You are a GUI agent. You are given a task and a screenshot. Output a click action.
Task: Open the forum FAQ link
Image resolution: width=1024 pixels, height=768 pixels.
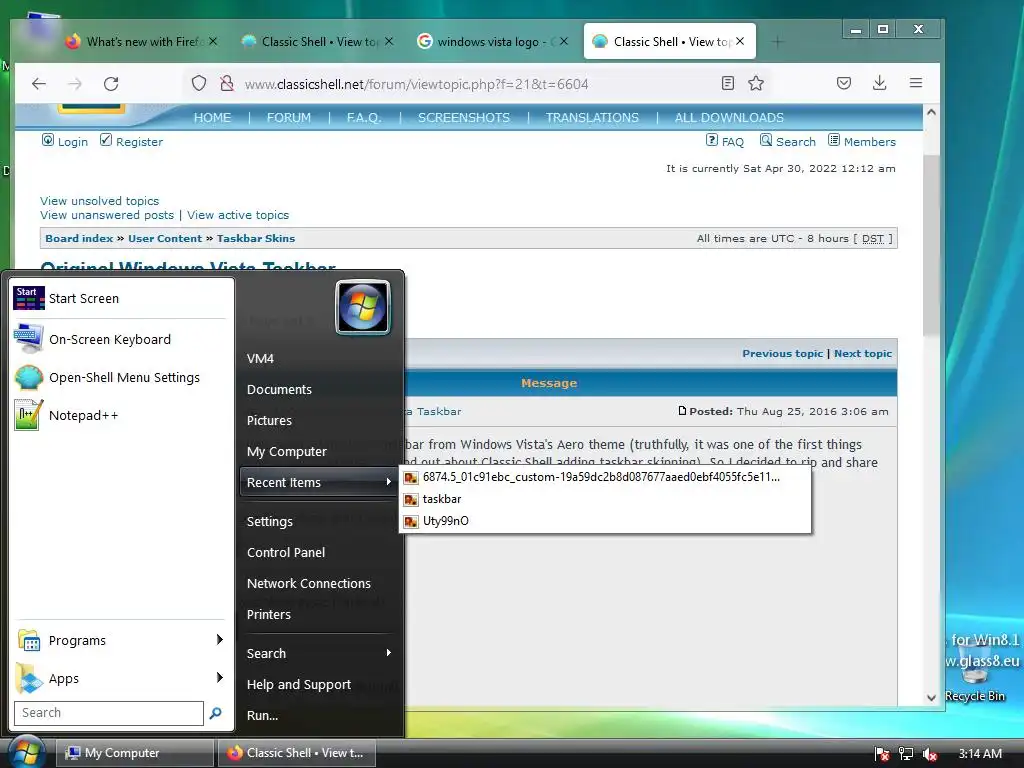[x=725, y=142]
